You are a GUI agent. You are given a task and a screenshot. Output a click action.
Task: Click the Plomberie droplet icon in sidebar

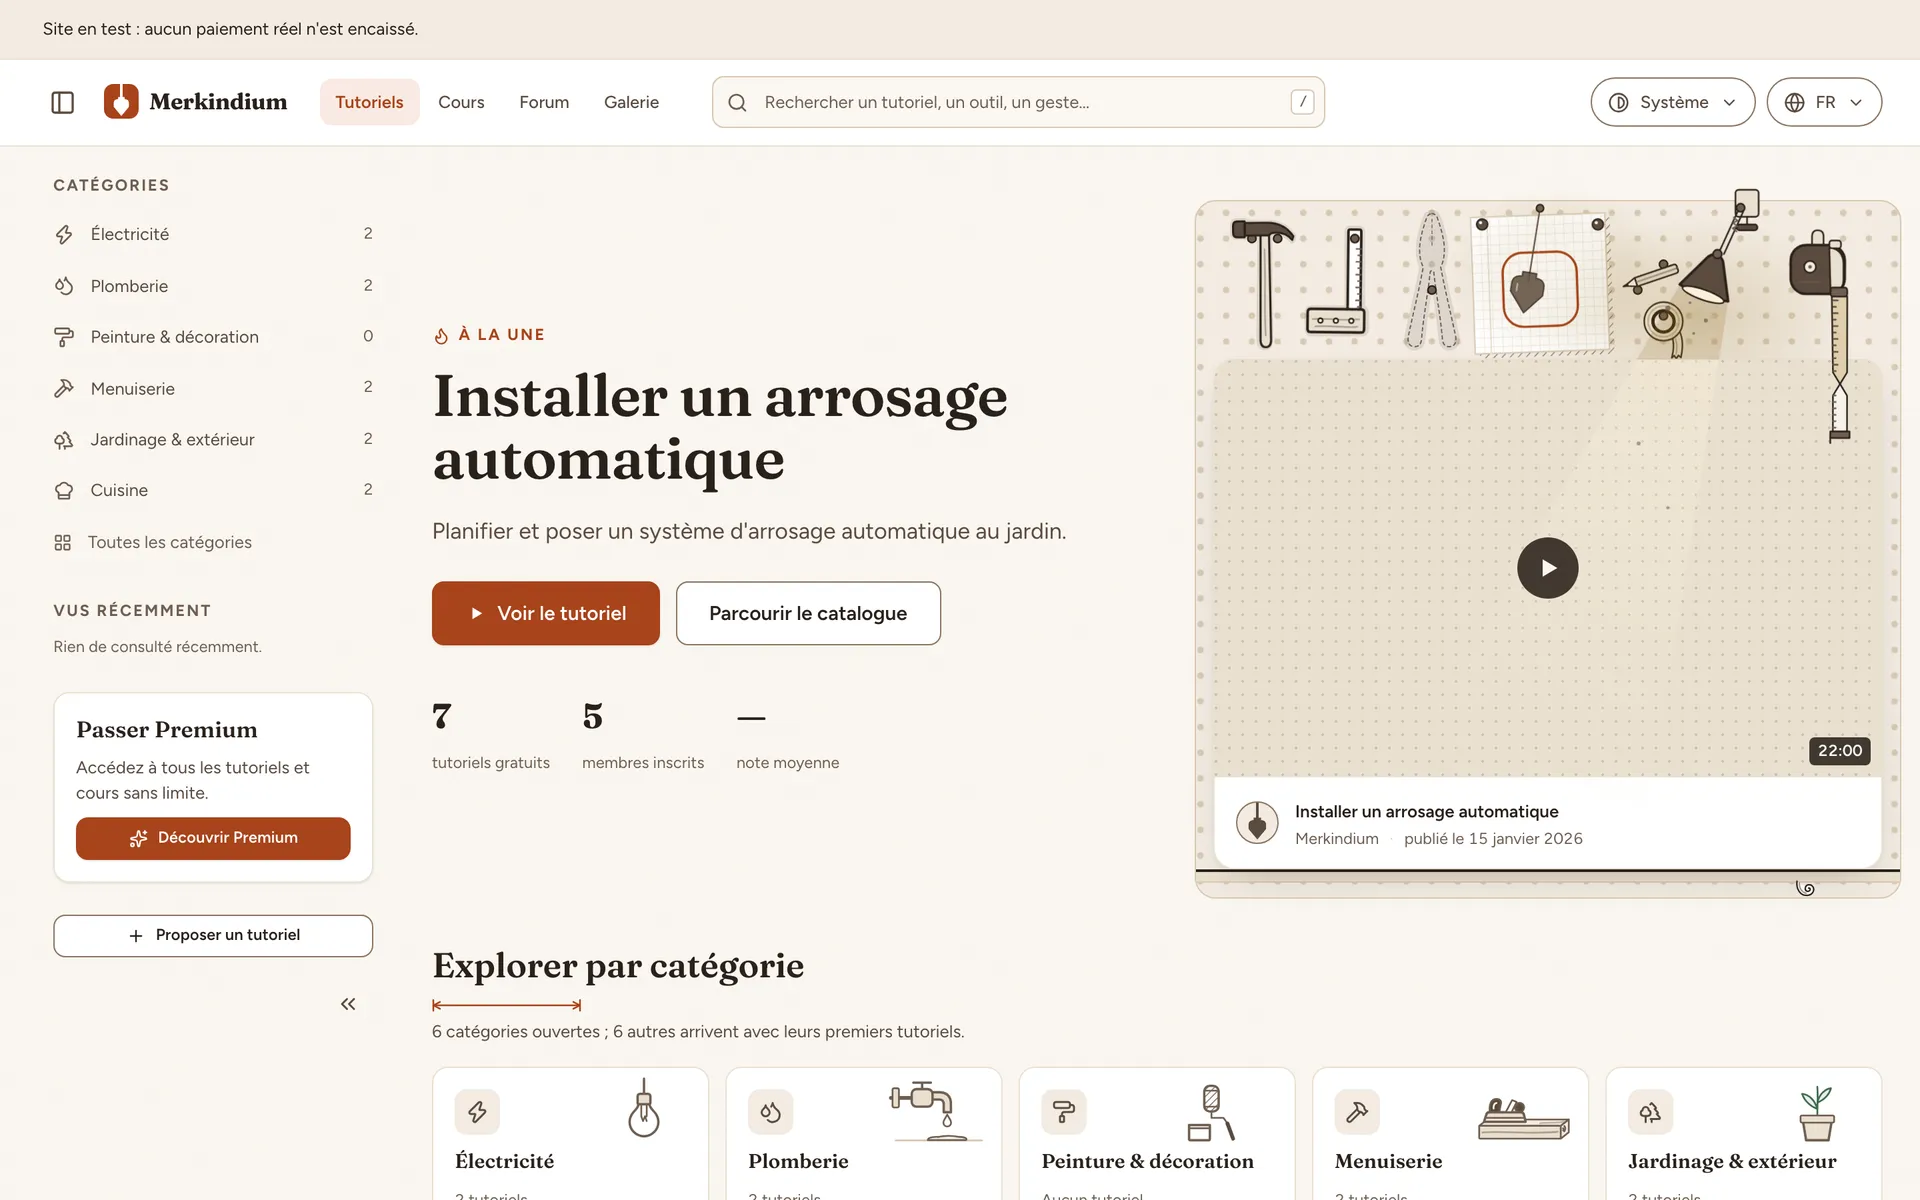tap(64, 286)
